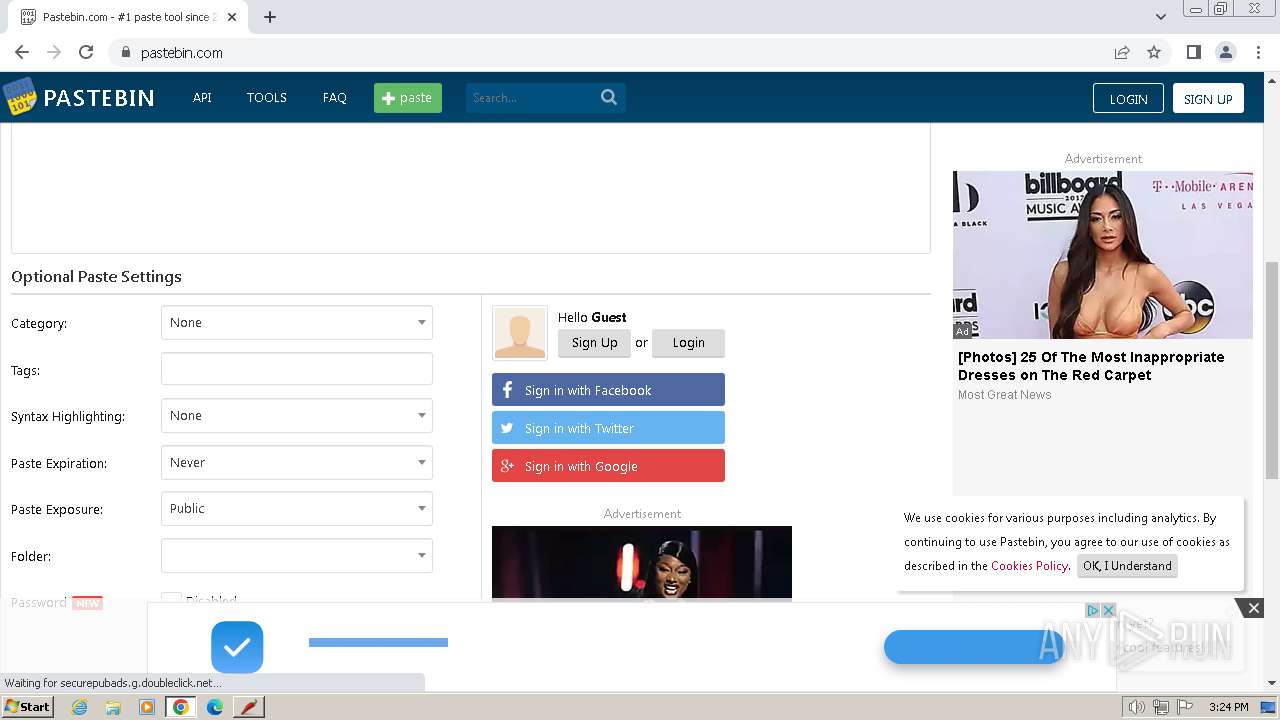Open the Category dropdown
The image size is (1280, 720).
click(297, 323)
